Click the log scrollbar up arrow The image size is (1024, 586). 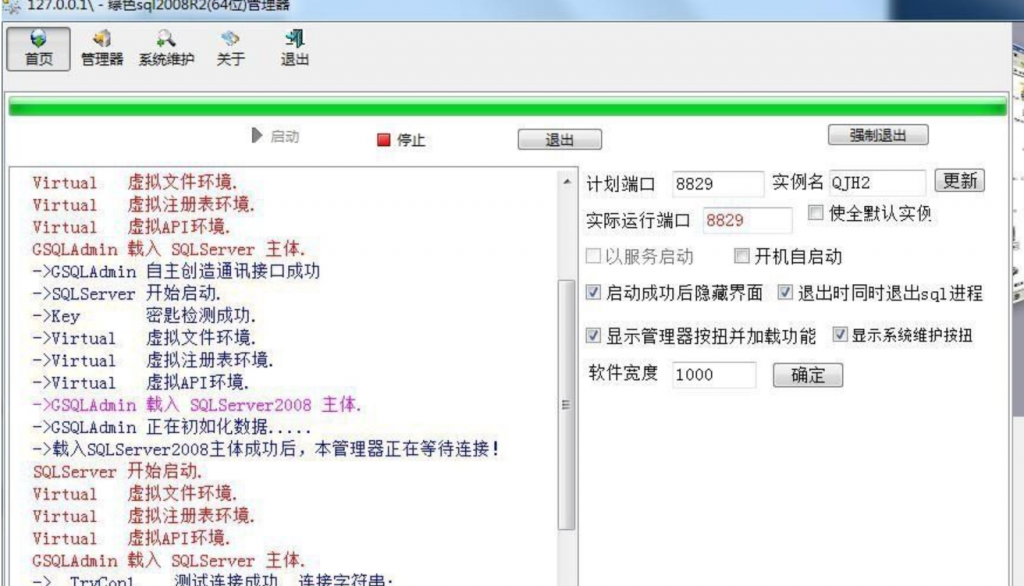coord(566,181)
